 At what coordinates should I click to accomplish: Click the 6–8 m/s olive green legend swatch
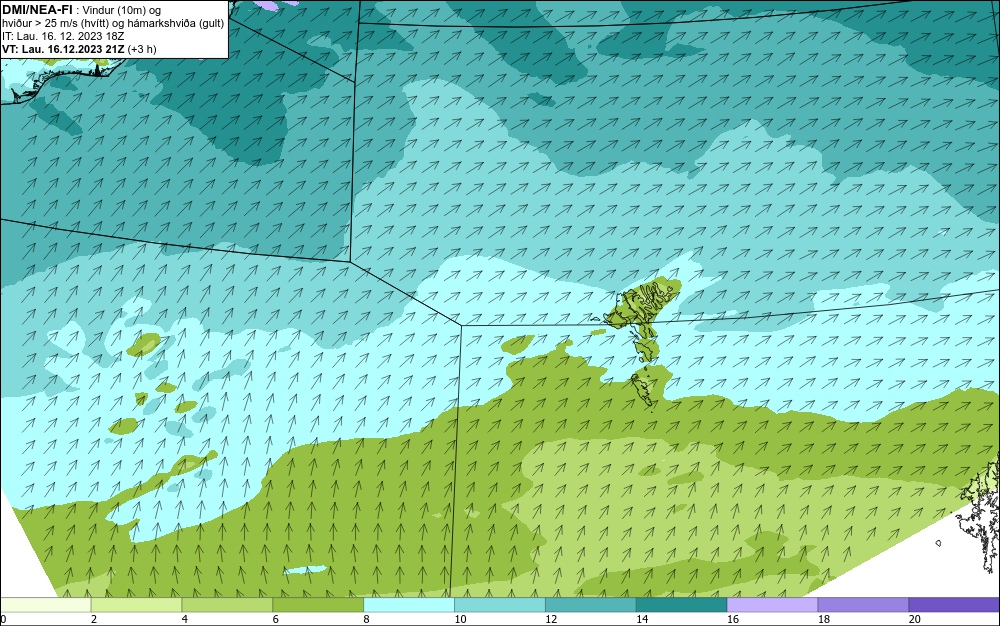click(318, 605)
